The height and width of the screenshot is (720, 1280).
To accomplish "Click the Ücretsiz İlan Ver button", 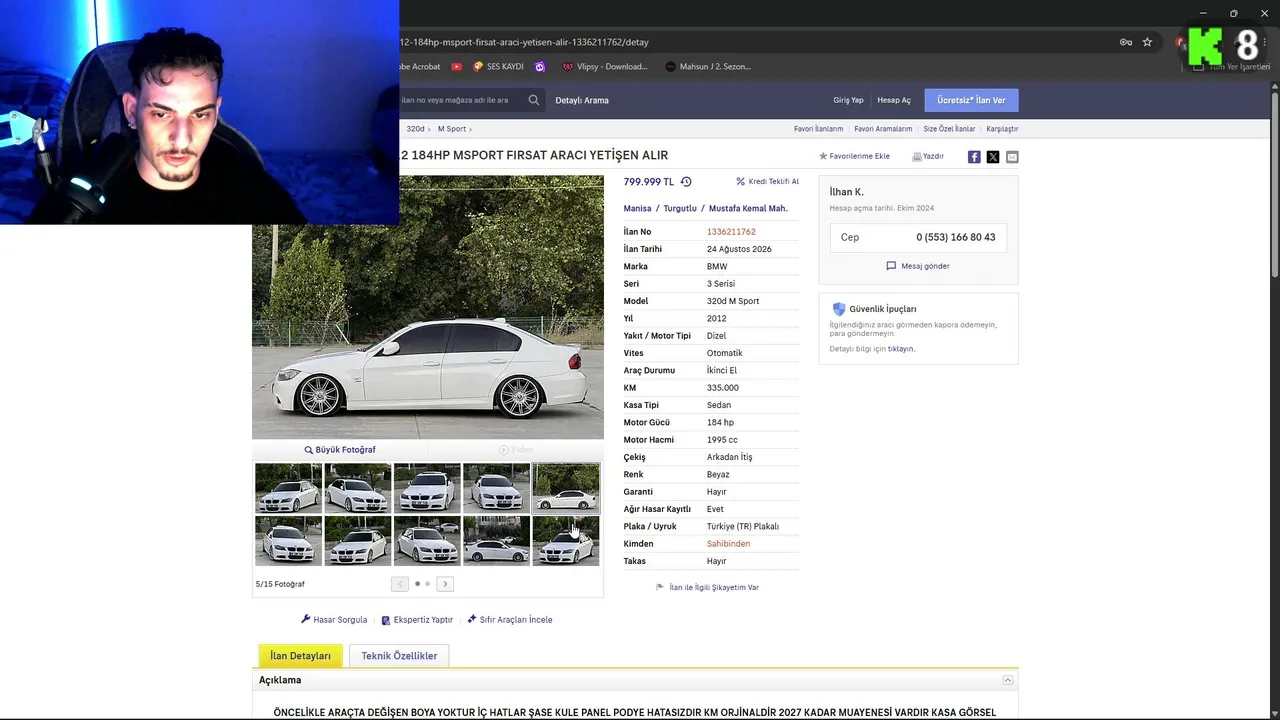I will [971, 100].
